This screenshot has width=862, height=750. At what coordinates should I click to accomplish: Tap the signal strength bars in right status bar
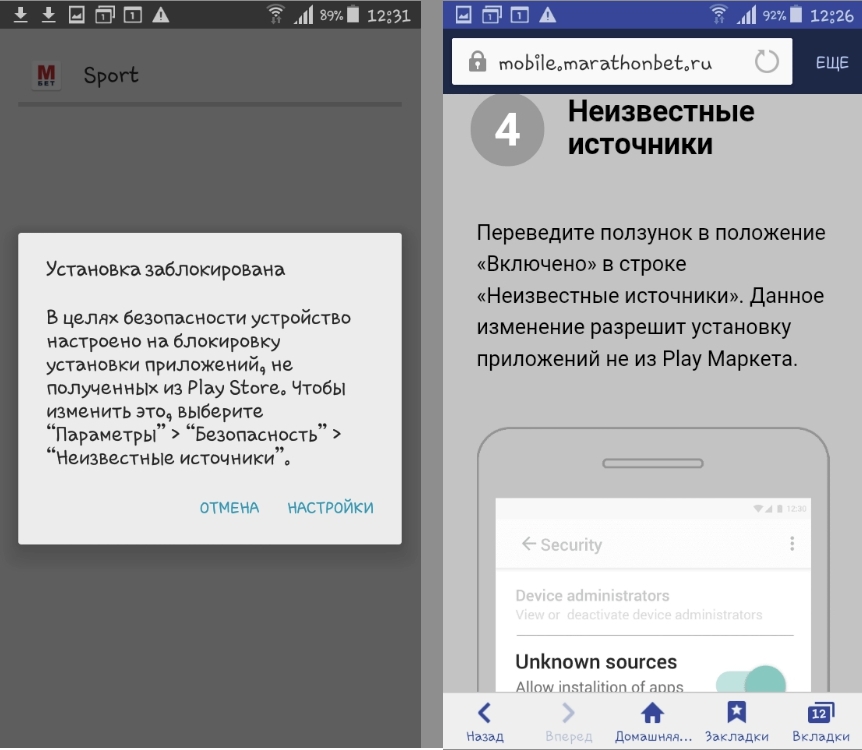click(x=747, y=15)
